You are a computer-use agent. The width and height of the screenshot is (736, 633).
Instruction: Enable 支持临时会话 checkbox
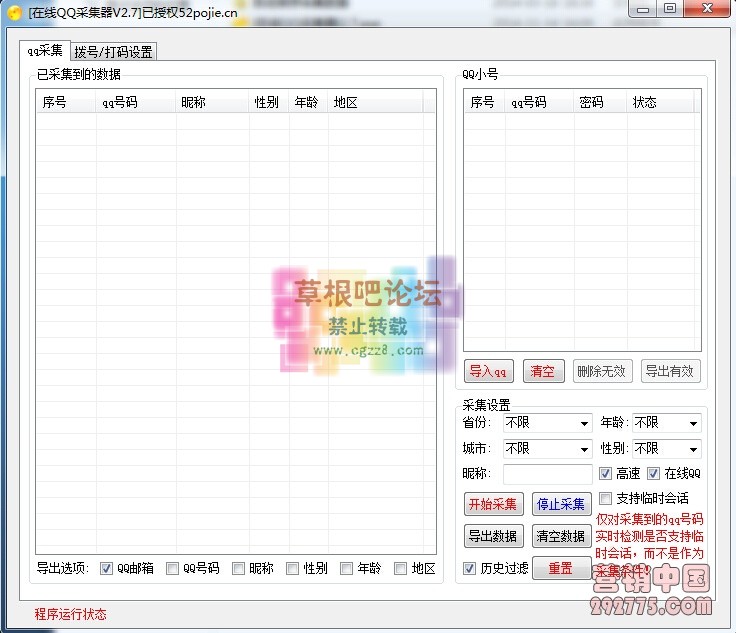(606, 498)
